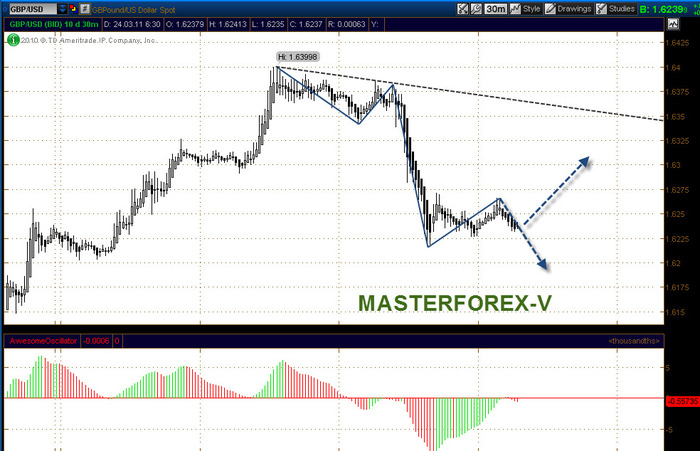Click the red -0.55735 oscillator axis tag
The width and height of the screenshot is (700, 451).
(x=682, y=401)
